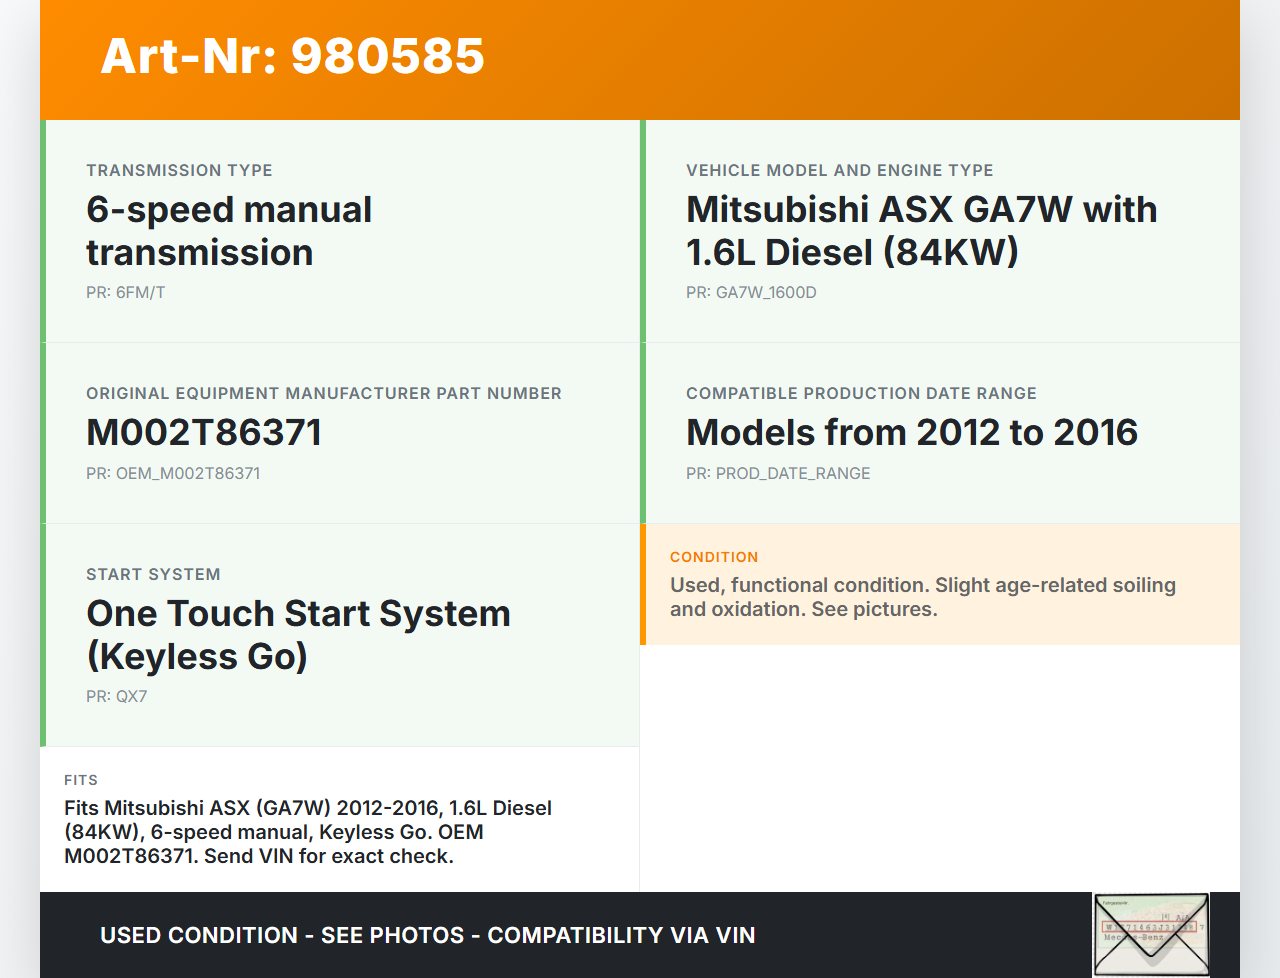Select Models from 2012 to 2016 text
The width and height of the screenshot is (1280, 978).
pyautogui.click(x=911, y=433)
